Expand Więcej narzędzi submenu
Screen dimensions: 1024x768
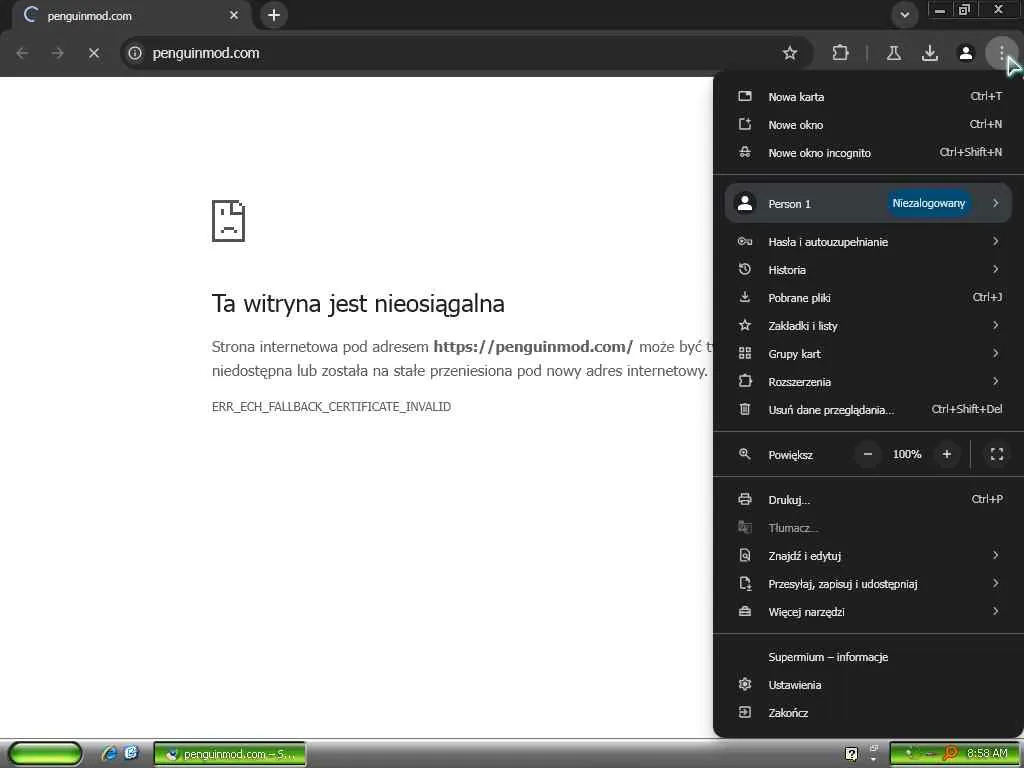tap(868, 612)
